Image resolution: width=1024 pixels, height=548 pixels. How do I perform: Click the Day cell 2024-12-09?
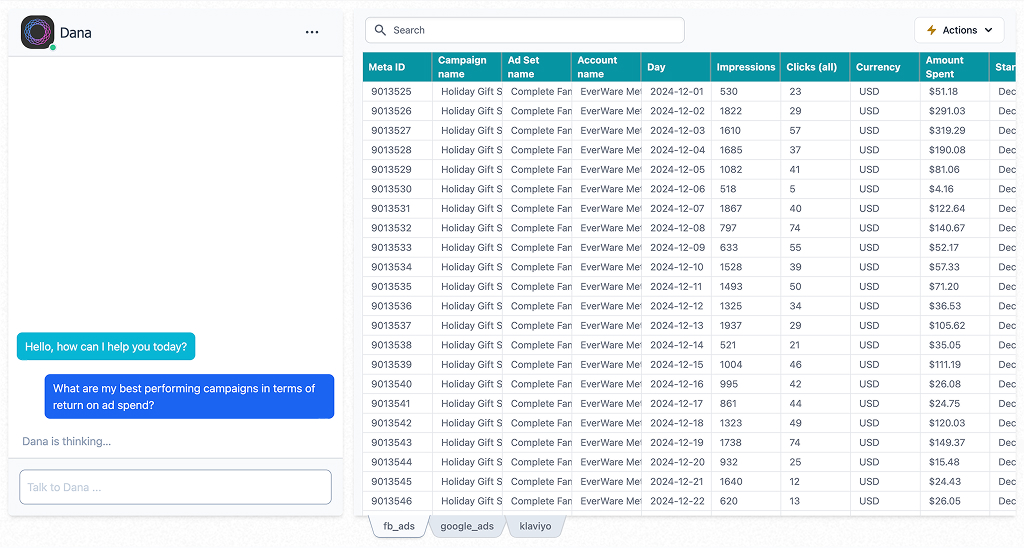(x=676, y=248)
